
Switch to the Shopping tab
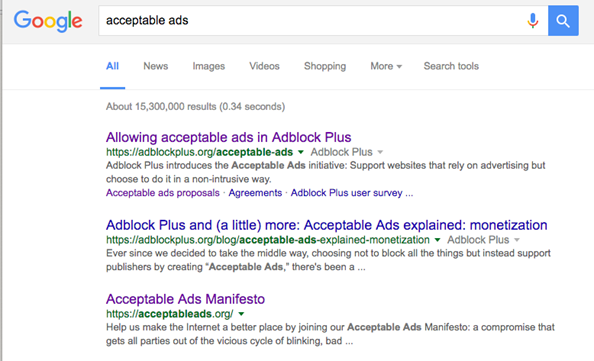tap(325, 66)
